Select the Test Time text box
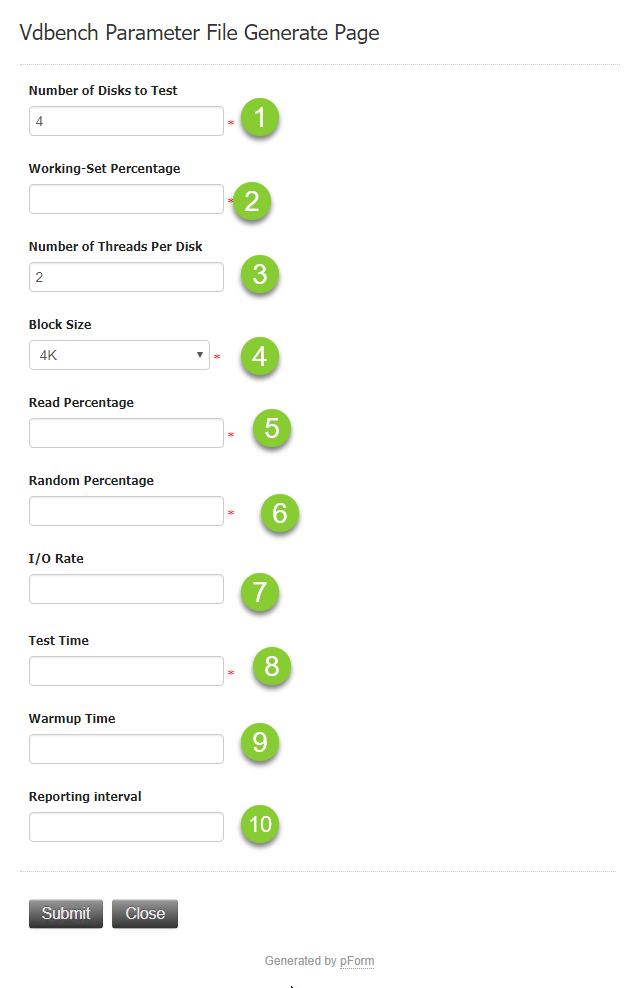 (126, 671)
